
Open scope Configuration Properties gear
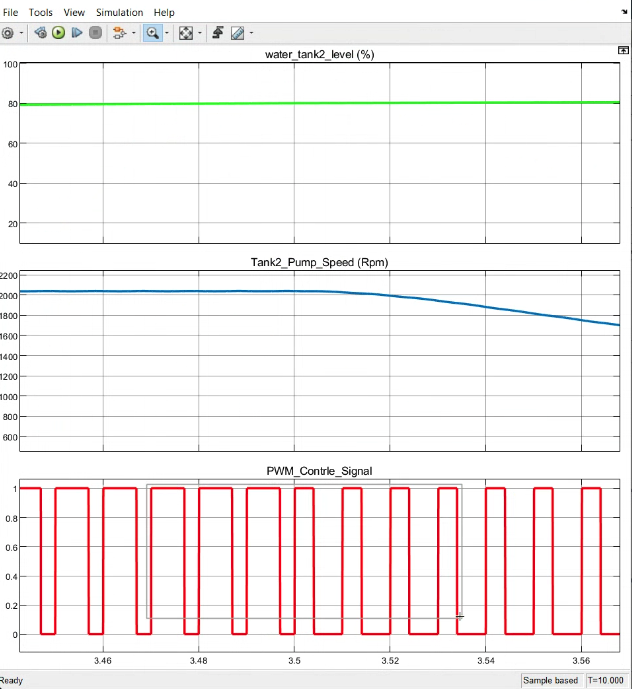pos(7,33)
